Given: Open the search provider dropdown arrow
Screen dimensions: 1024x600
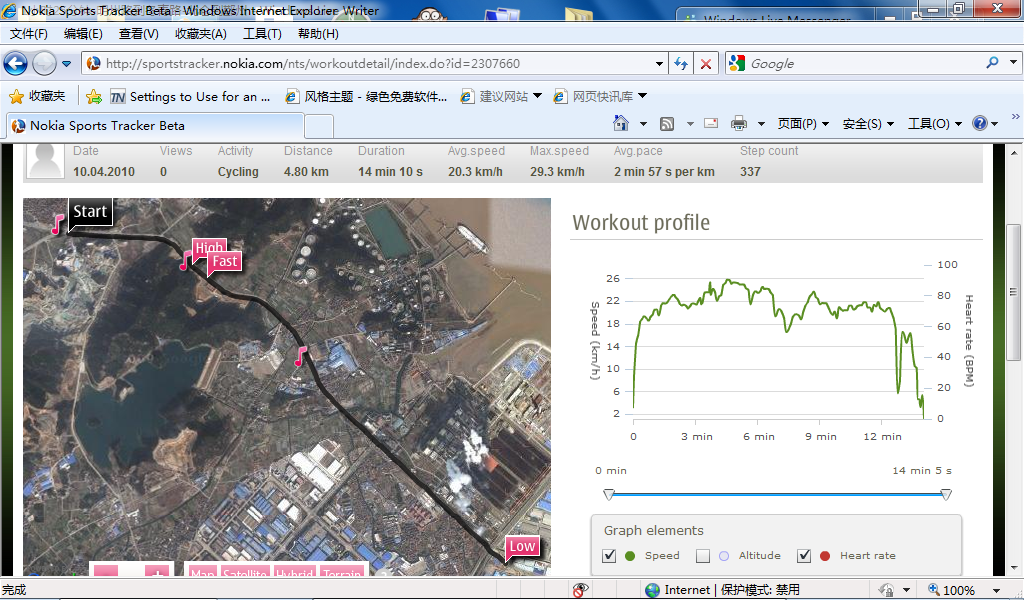Looking at the screenshot, I should (x=1013, y=63).
